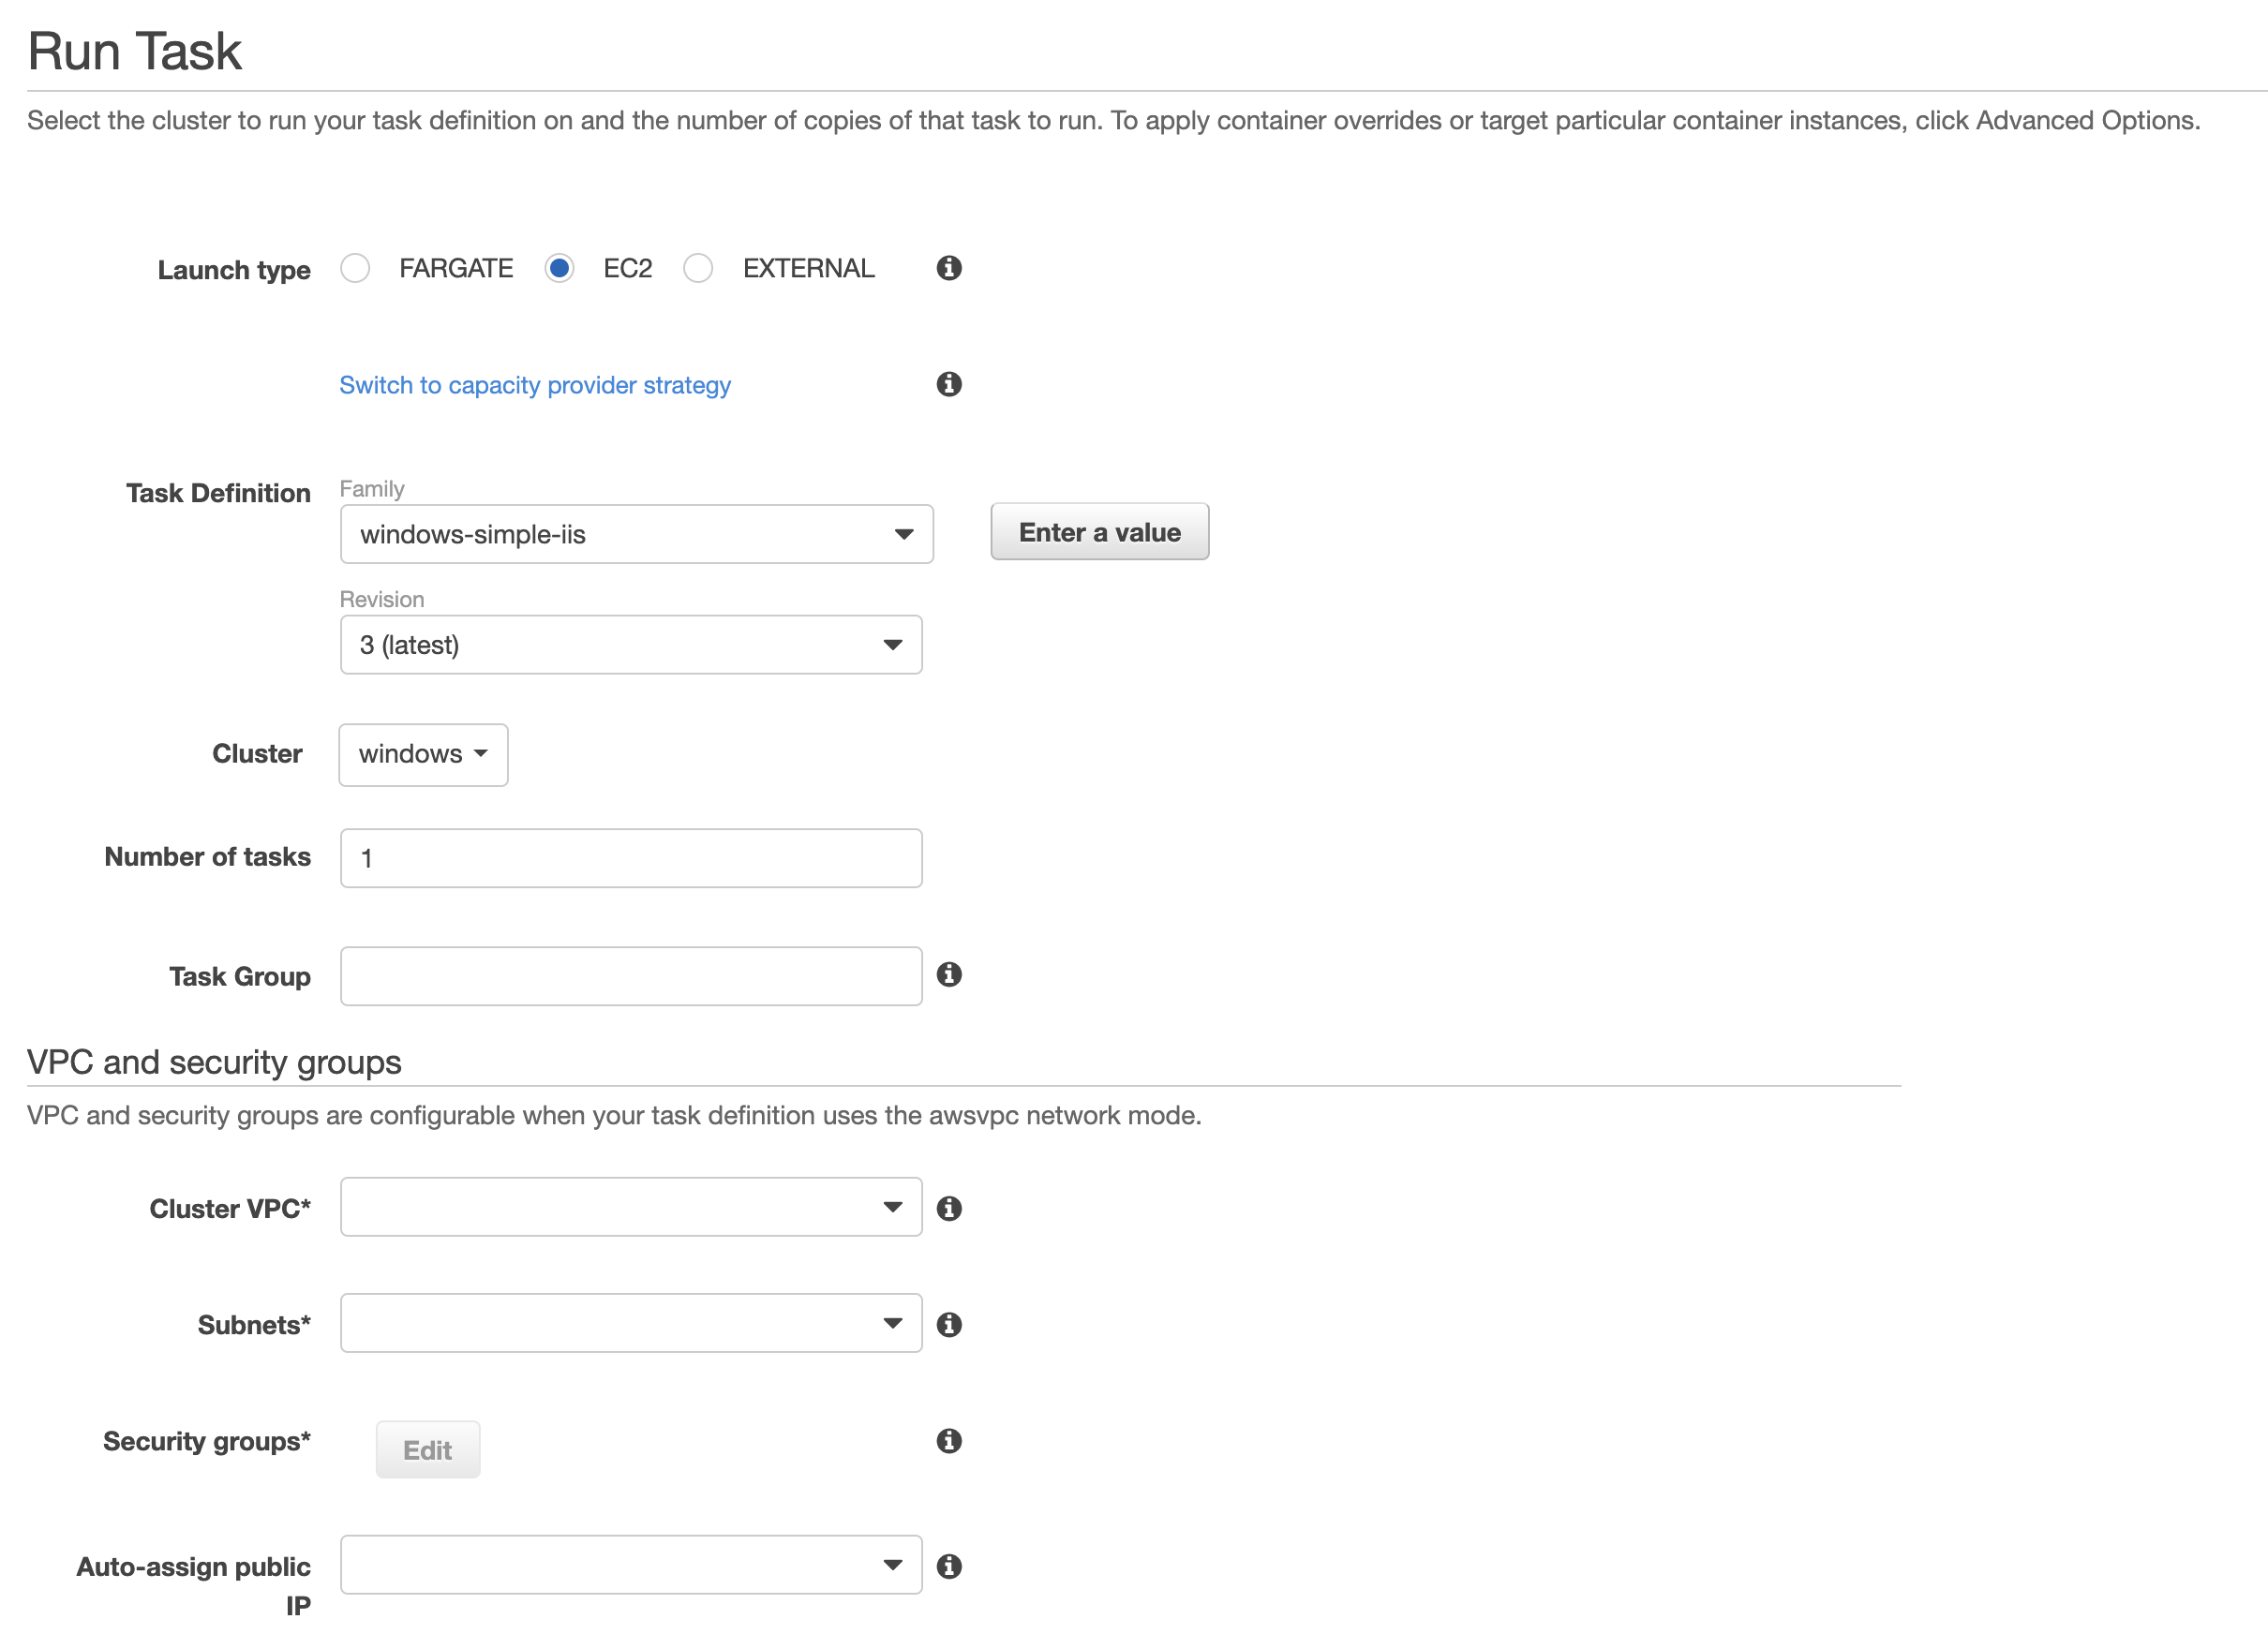2268x1634 pixels.
Task: Expand the Subnets dropdown
Action: 630,1323
